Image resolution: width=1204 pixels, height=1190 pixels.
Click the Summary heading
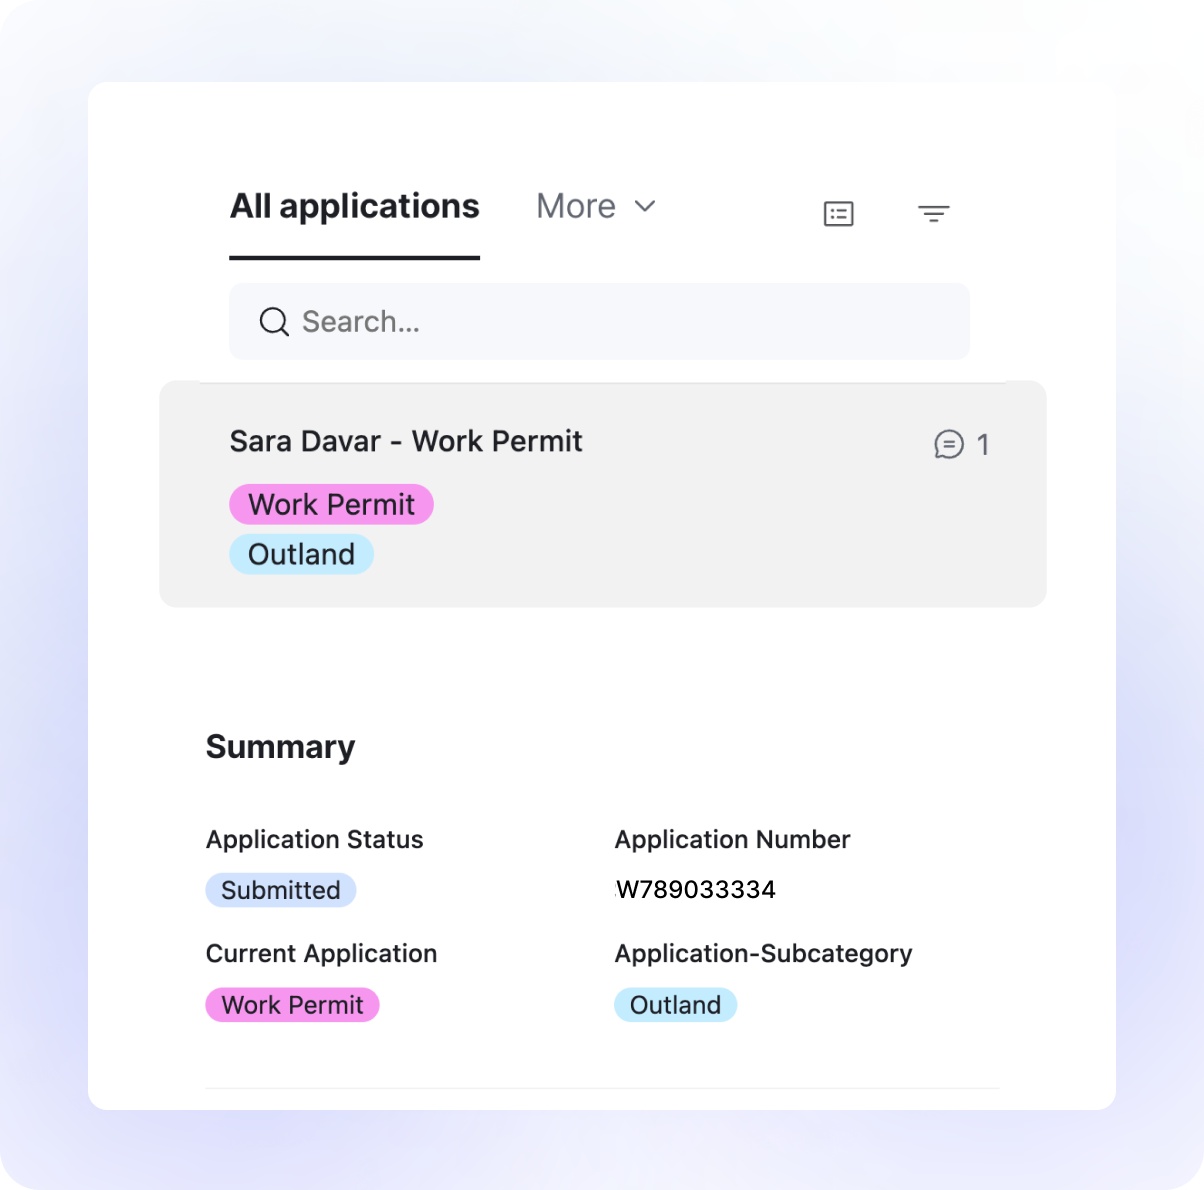(x=281, y=747)
